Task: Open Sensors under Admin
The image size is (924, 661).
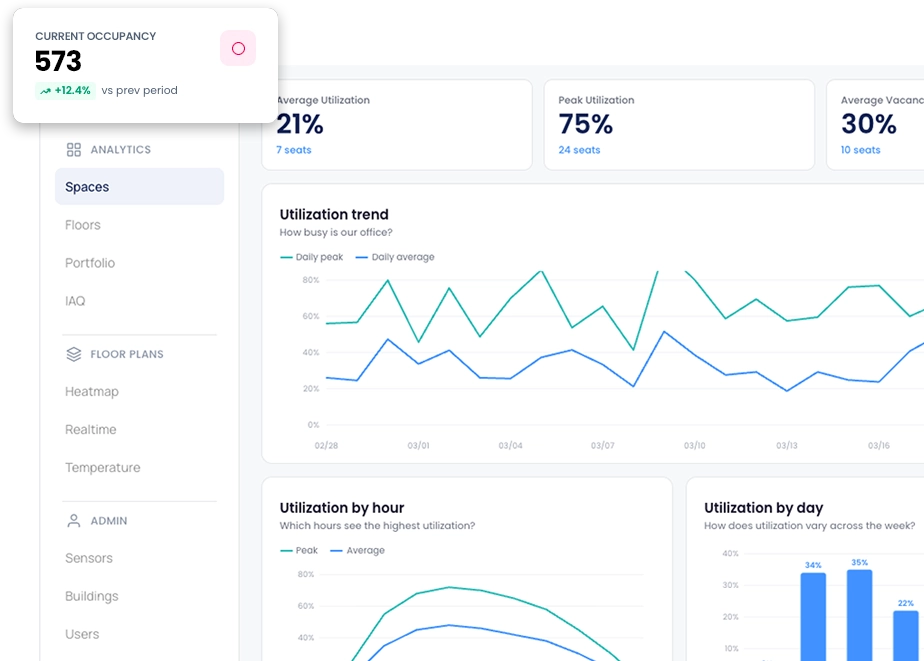Action: [89, 558]
